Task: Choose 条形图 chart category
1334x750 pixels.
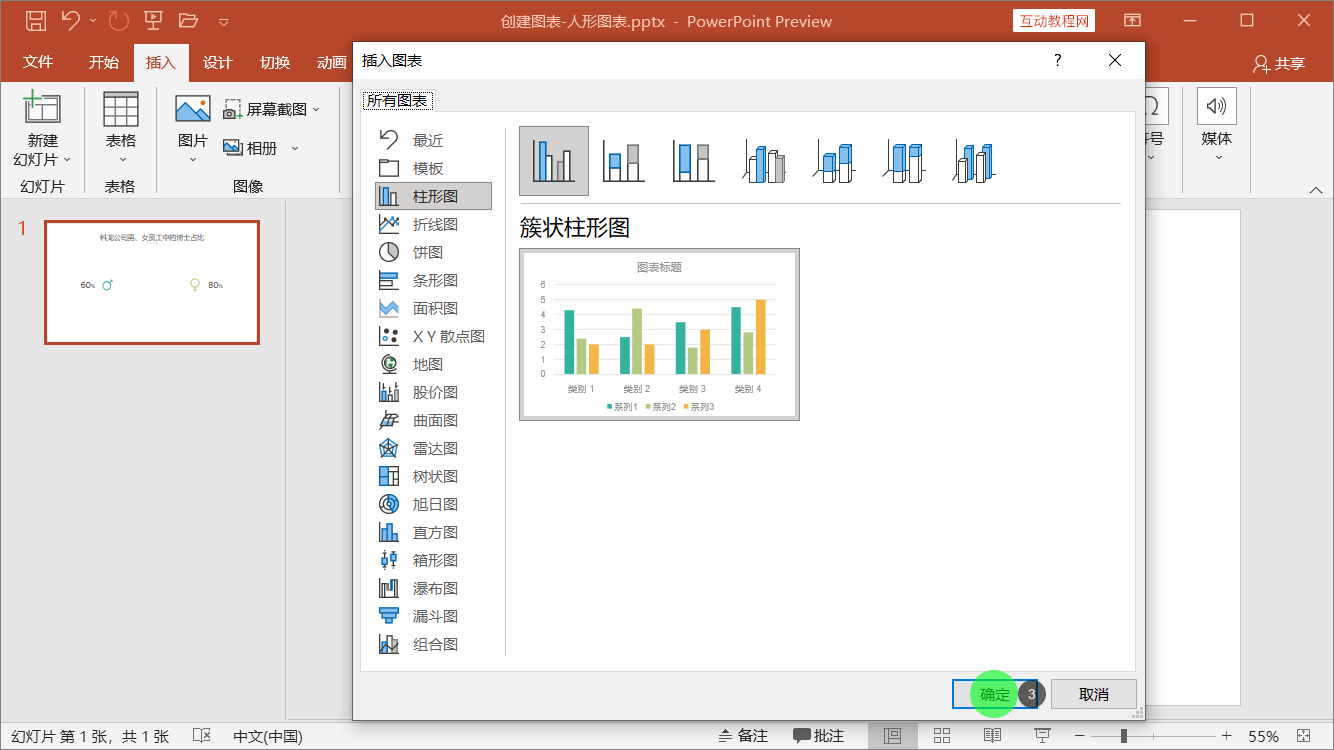Action: coord(433,280)
